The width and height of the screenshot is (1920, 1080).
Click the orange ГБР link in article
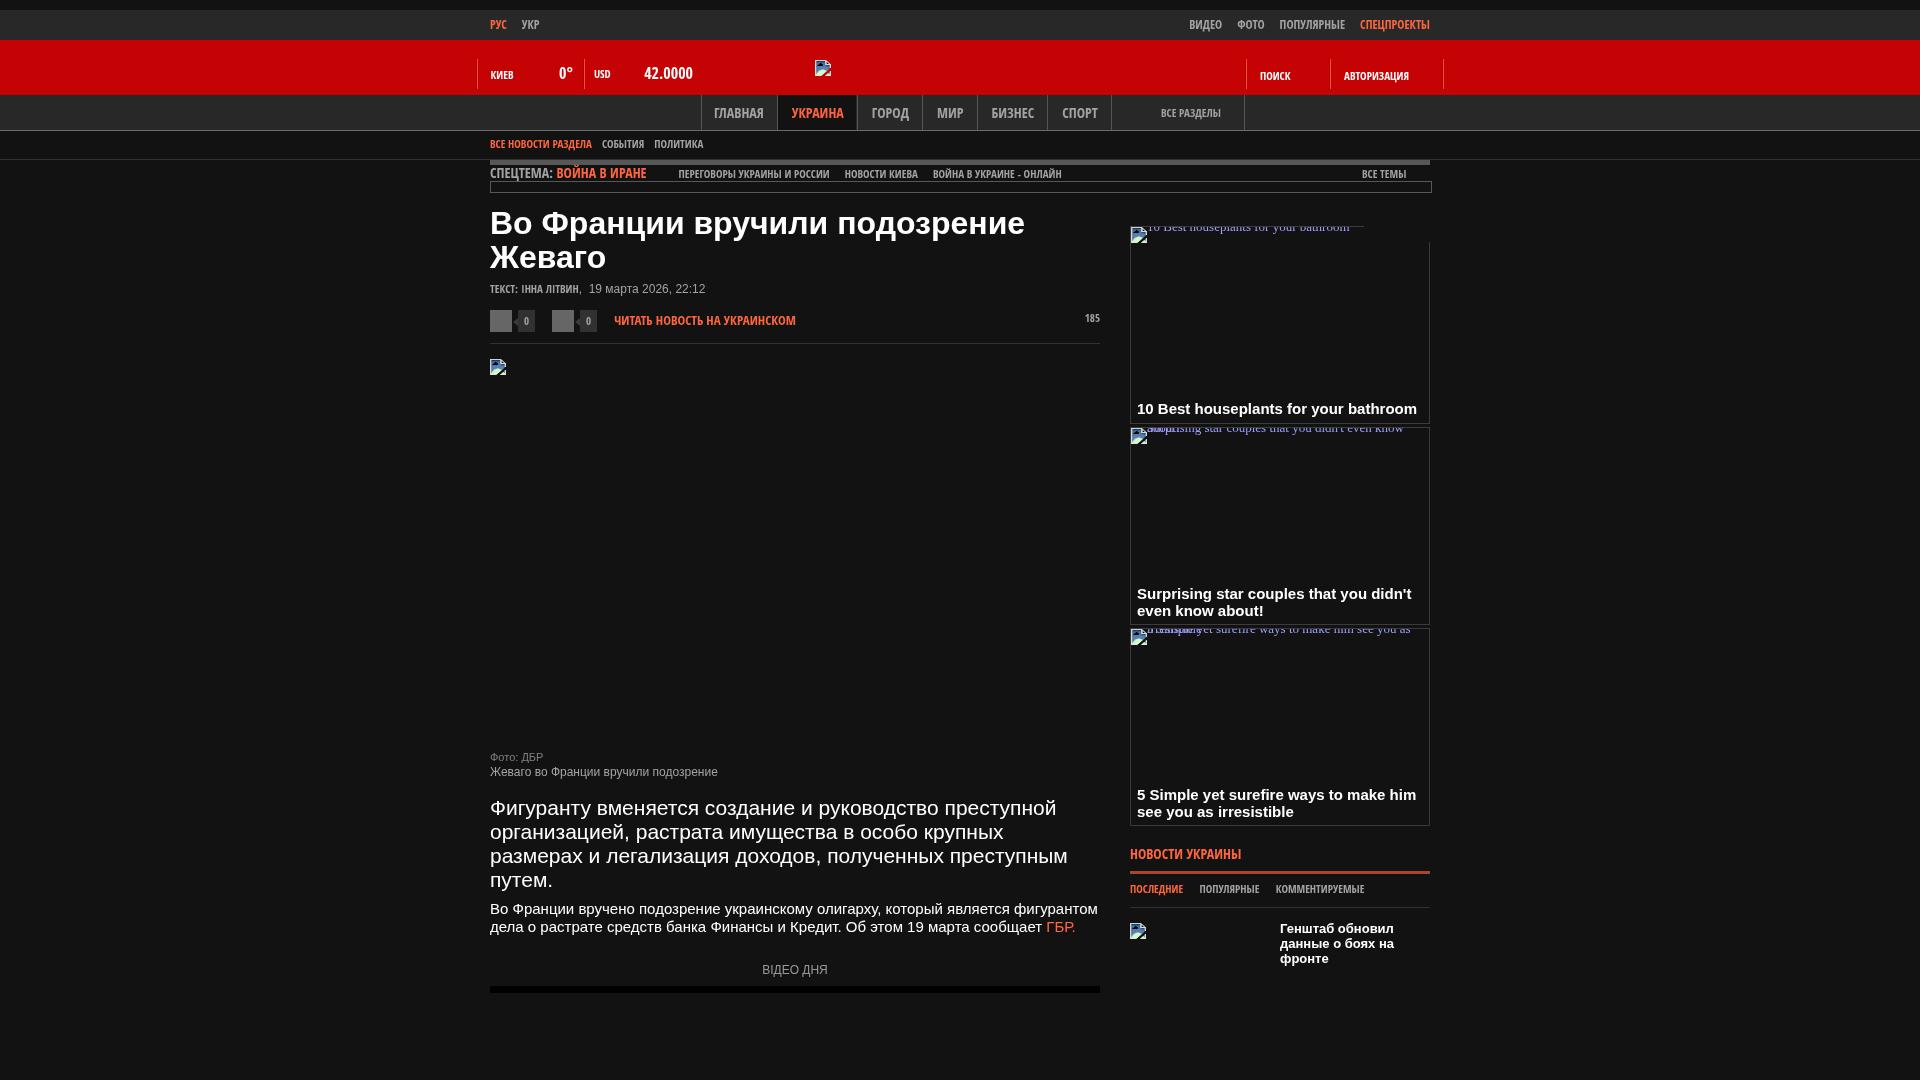click(x=1060, y=927)
